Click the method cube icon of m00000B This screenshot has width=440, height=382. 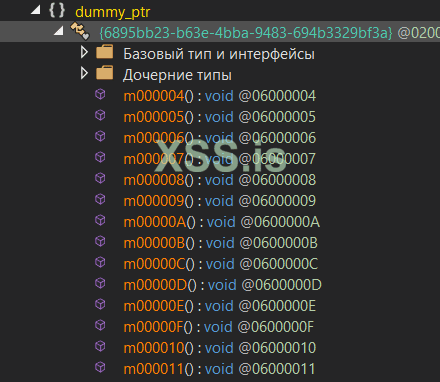point(100,241)
